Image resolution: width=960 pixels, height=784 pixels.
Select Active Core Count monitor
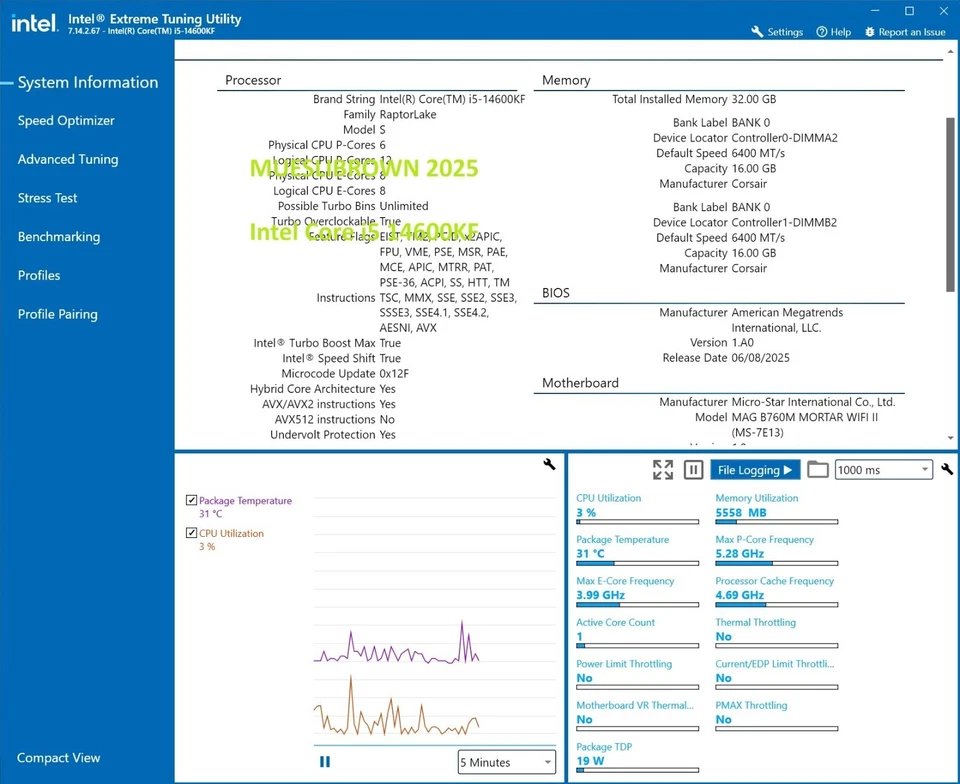coord(637,632)
